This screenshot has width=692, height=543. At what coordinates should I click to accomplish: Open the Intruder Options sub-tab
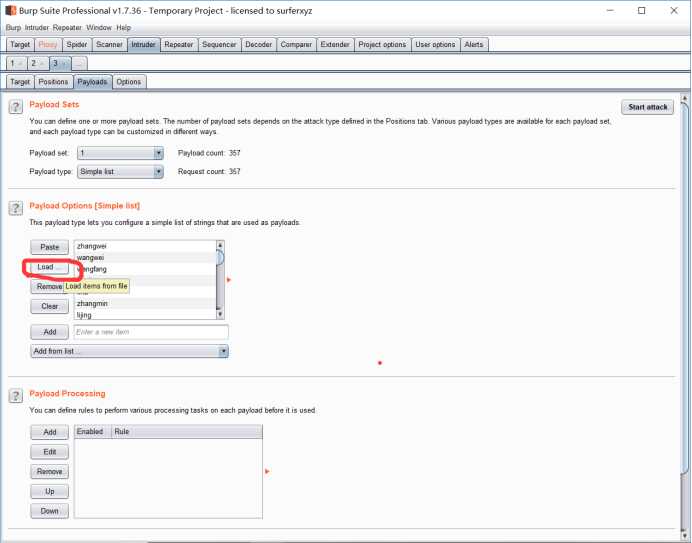(x=129, y=82)
